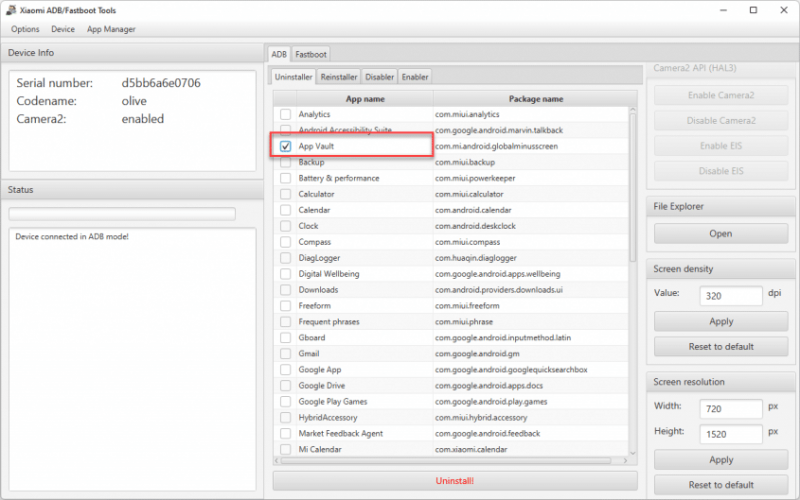800x500 pixels.
Task: Check the Battery & performance checkbox
Action: coord(285,178)
